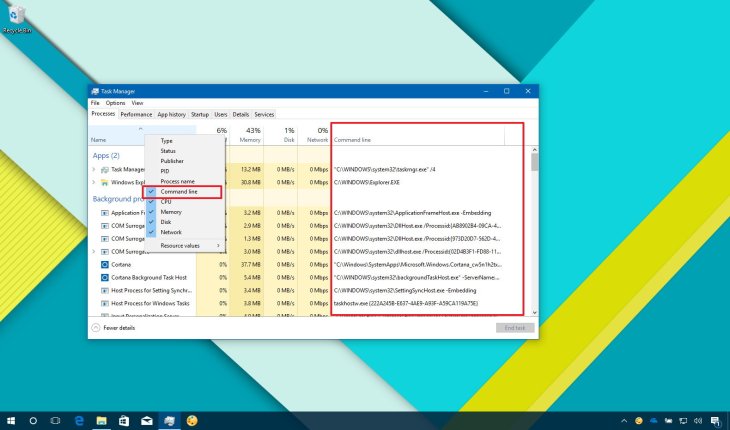This screenshot has width=730, height=430.
Task: Open the Action Center notification icon
Action: click(716, 421)
